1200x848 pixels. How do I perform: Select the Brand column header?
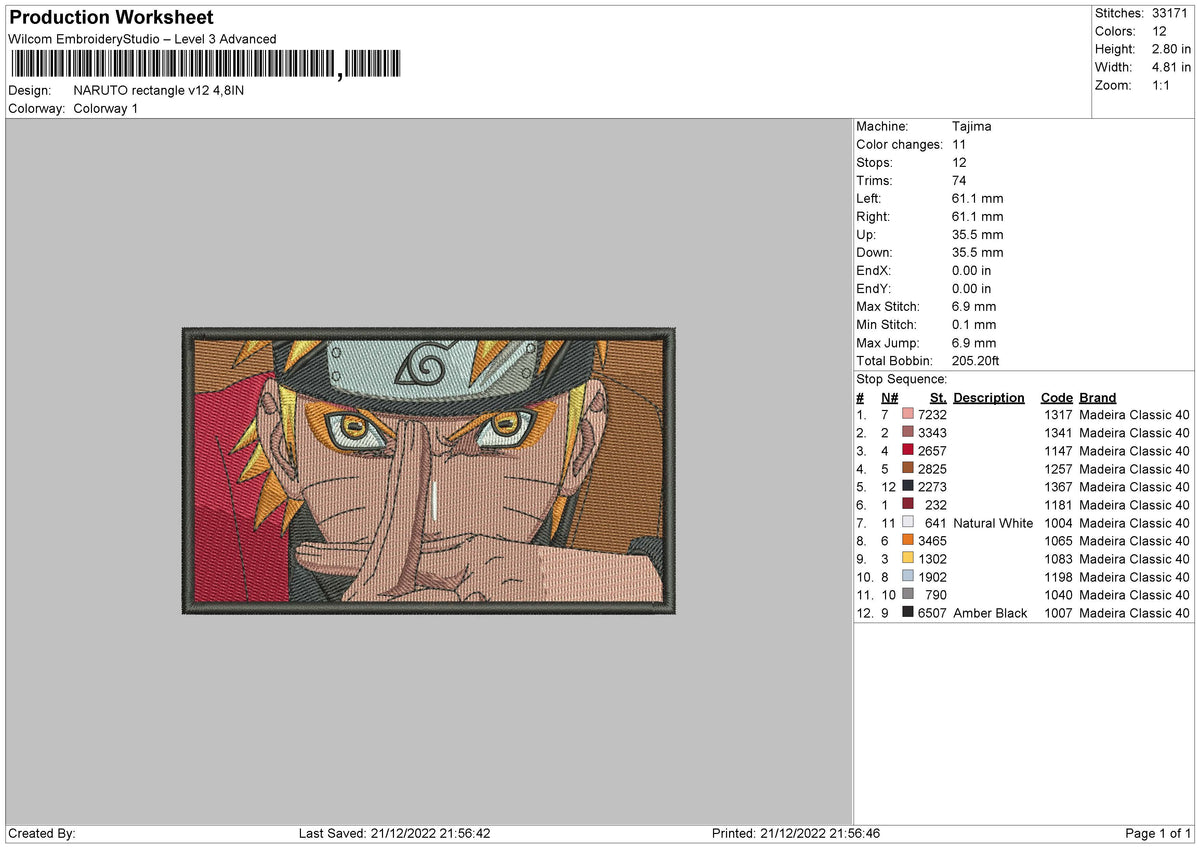pos(1097,397)
